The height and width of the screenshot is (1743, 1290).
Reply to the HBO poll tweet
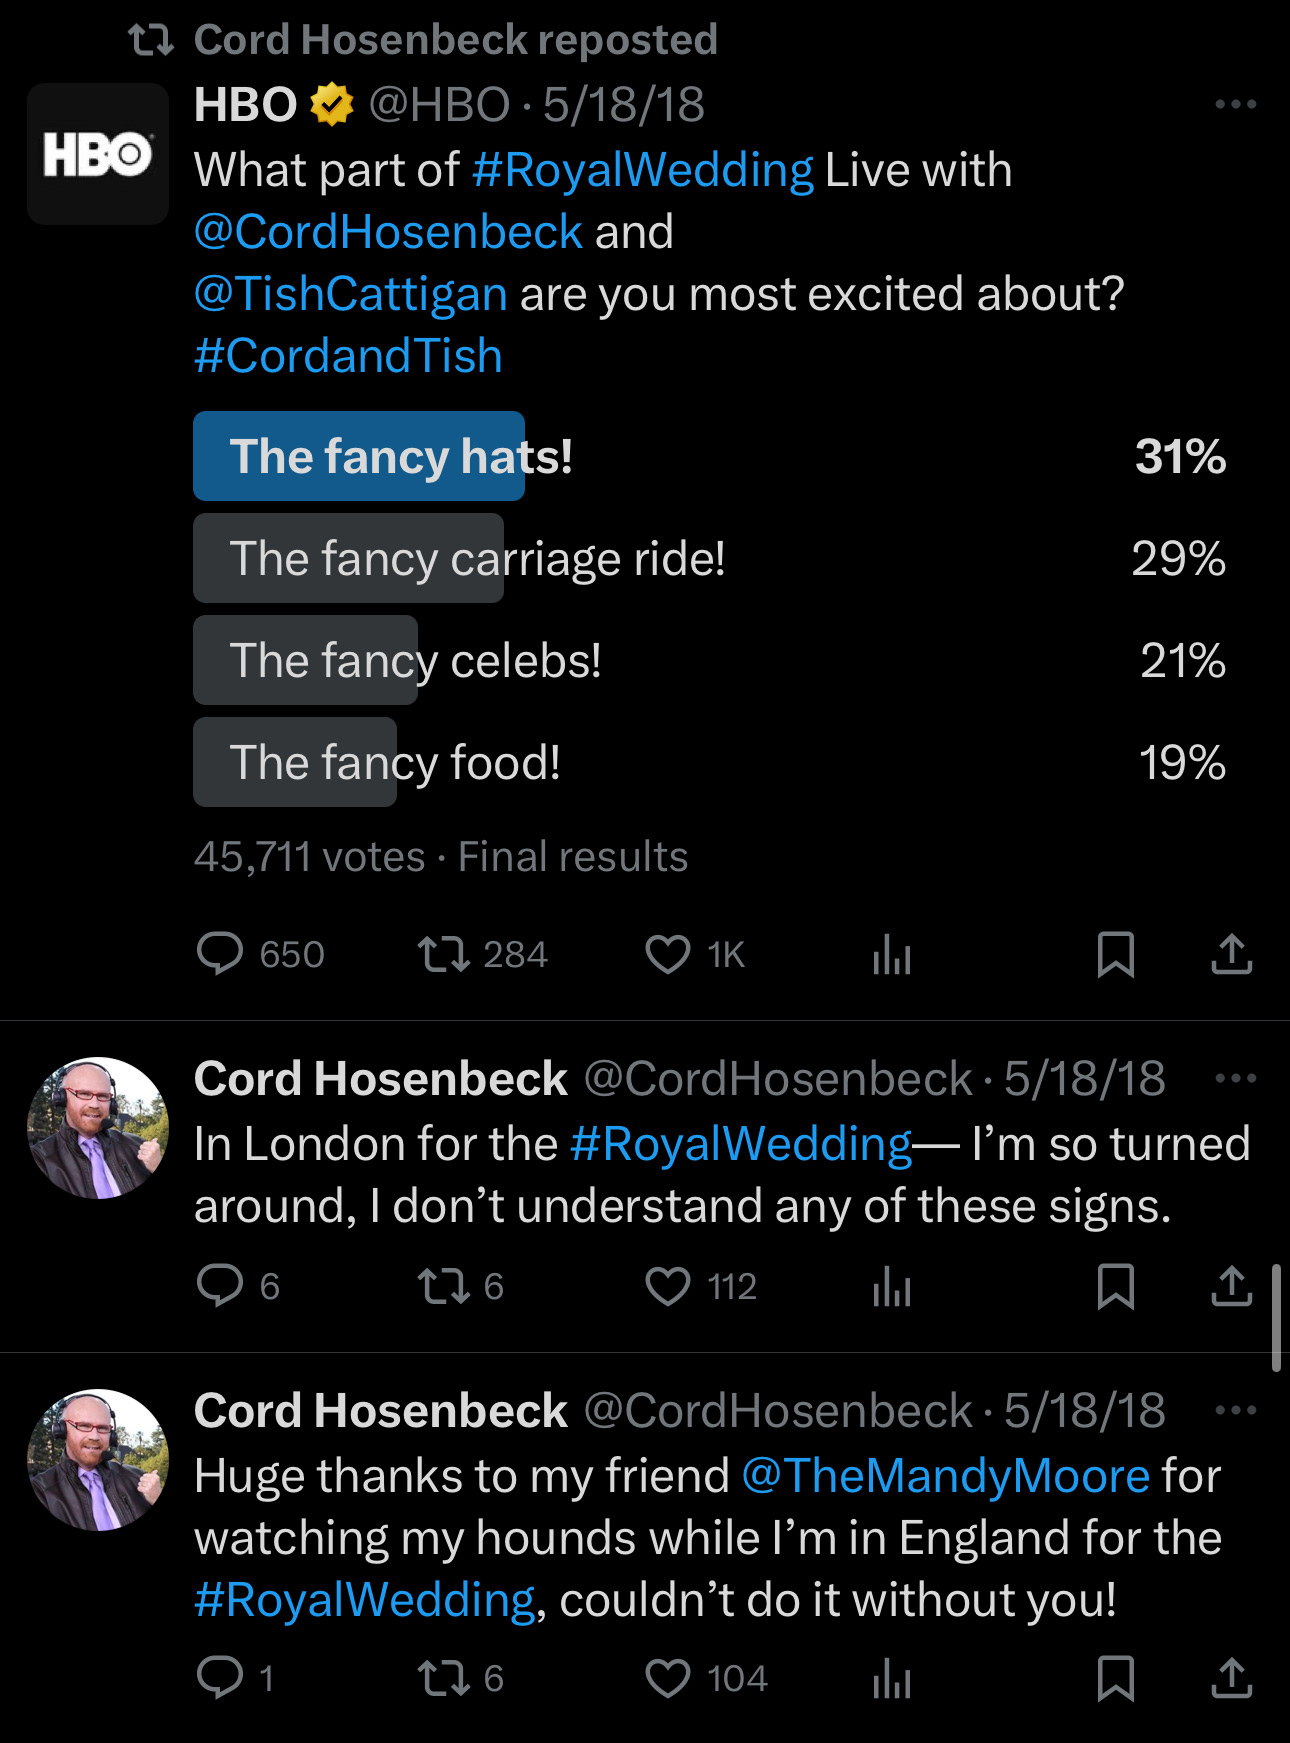tap(220, 954)
